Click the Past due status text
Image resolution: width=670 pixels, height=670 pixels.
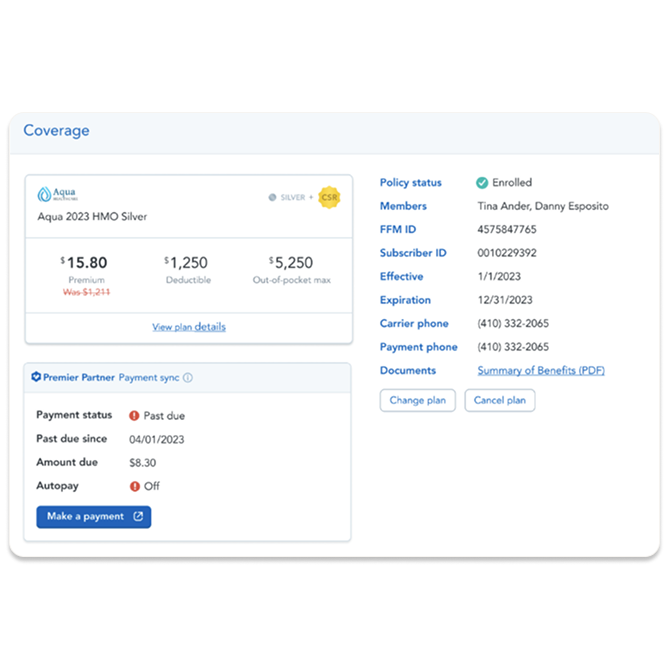[x=164, y=416]
